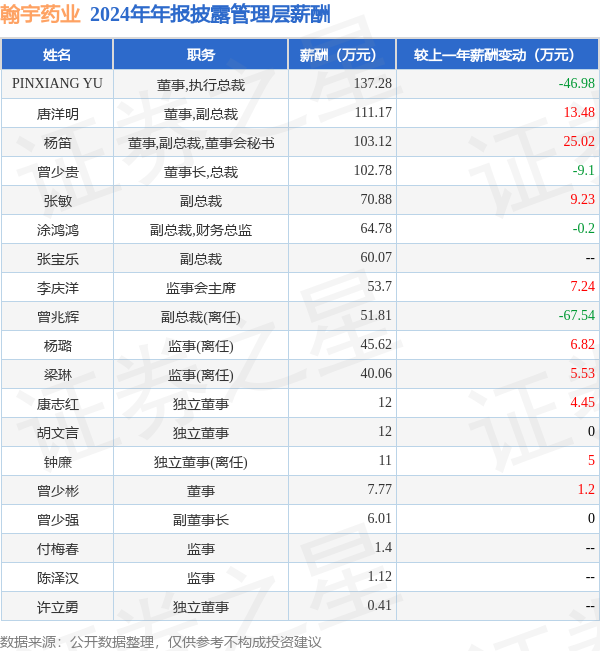600x651 pixels.
Task: Click the change value 7.24
Action: coord(582,286)
